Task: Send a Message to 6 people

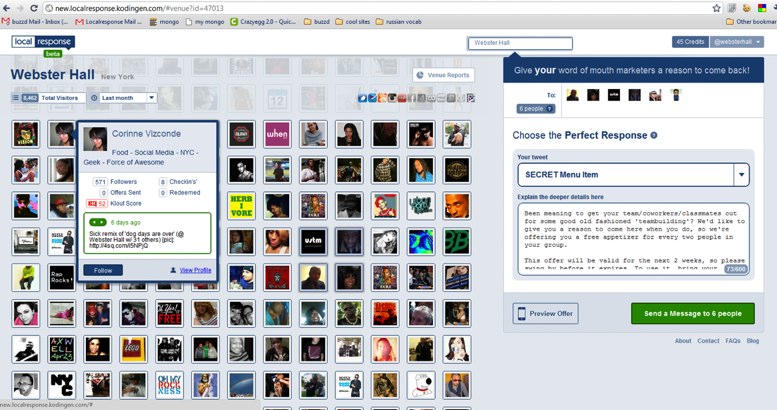Action: coord(693,313)
